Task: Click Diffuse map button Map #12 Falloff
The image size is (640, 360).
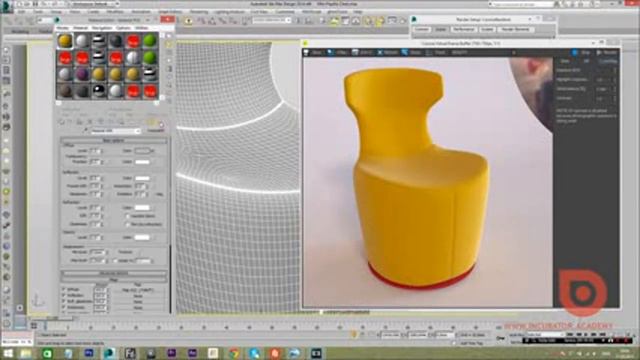Action: point(138,290)
